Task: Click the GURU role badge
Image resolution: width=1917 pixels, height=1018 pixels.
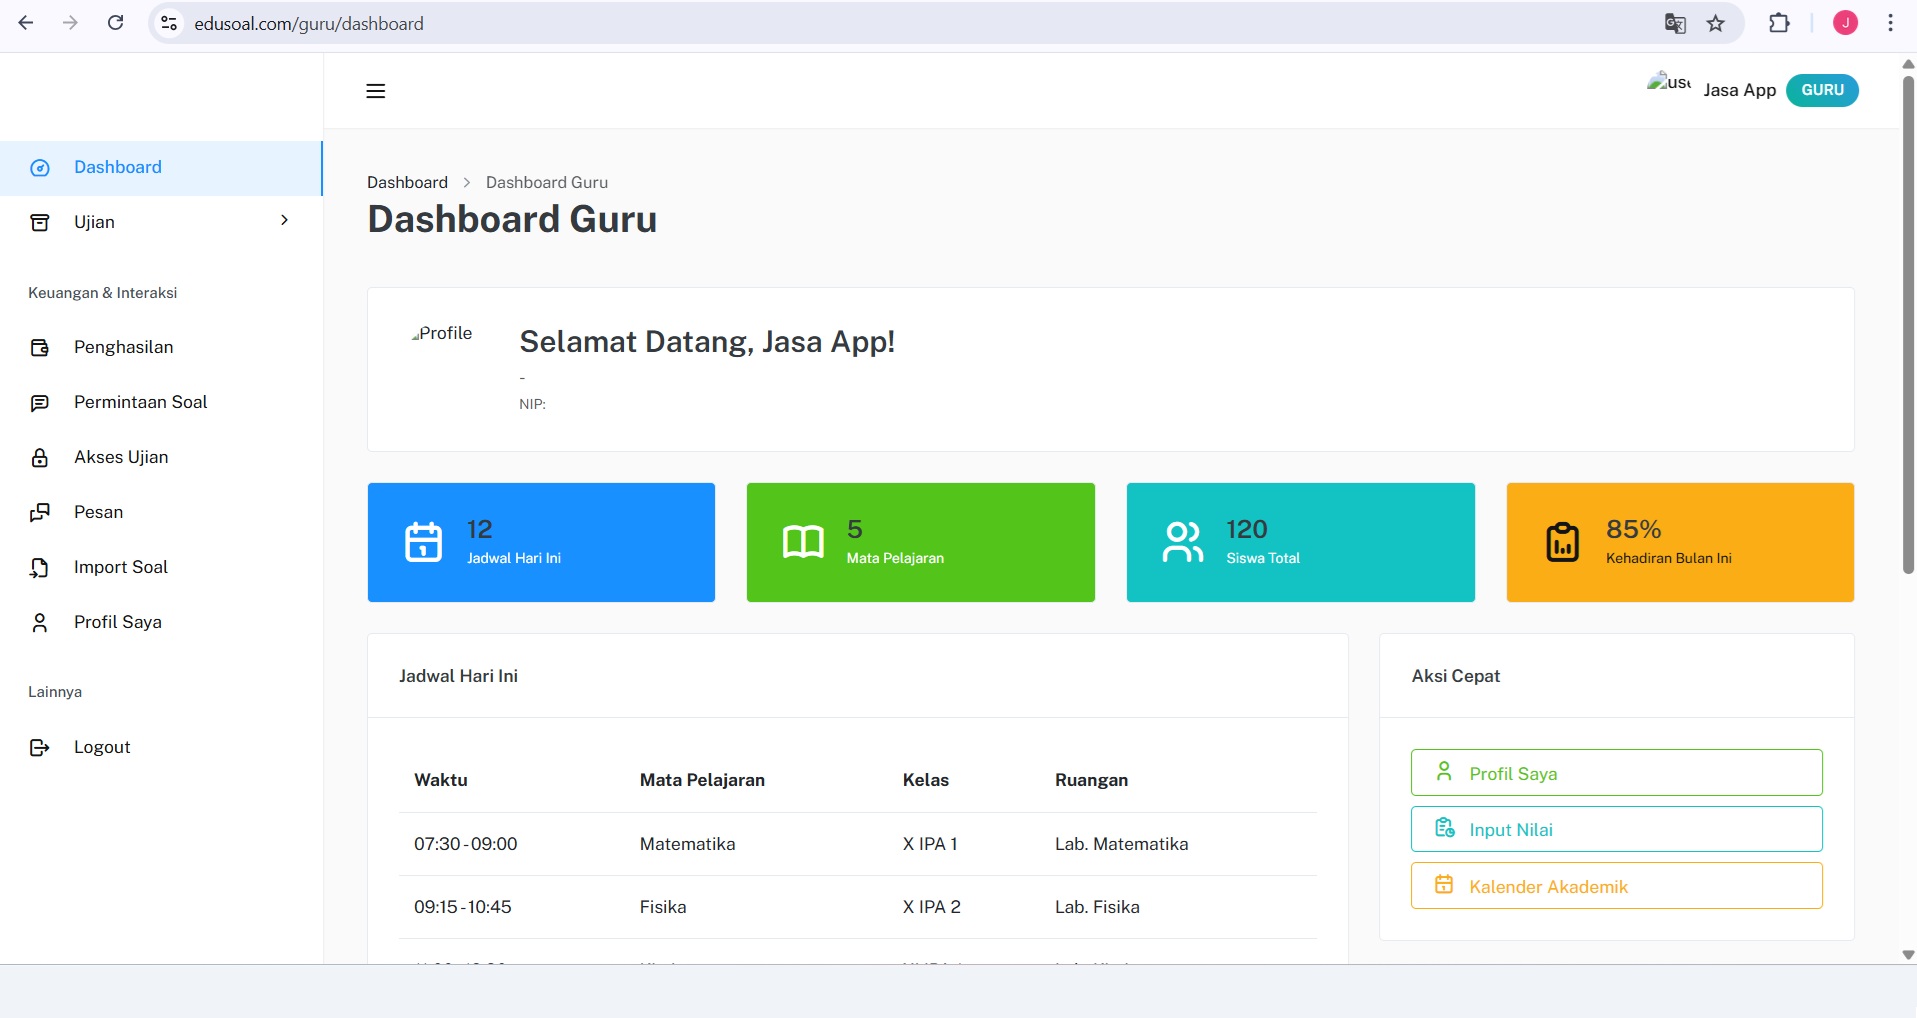Action: [1822, 90]
